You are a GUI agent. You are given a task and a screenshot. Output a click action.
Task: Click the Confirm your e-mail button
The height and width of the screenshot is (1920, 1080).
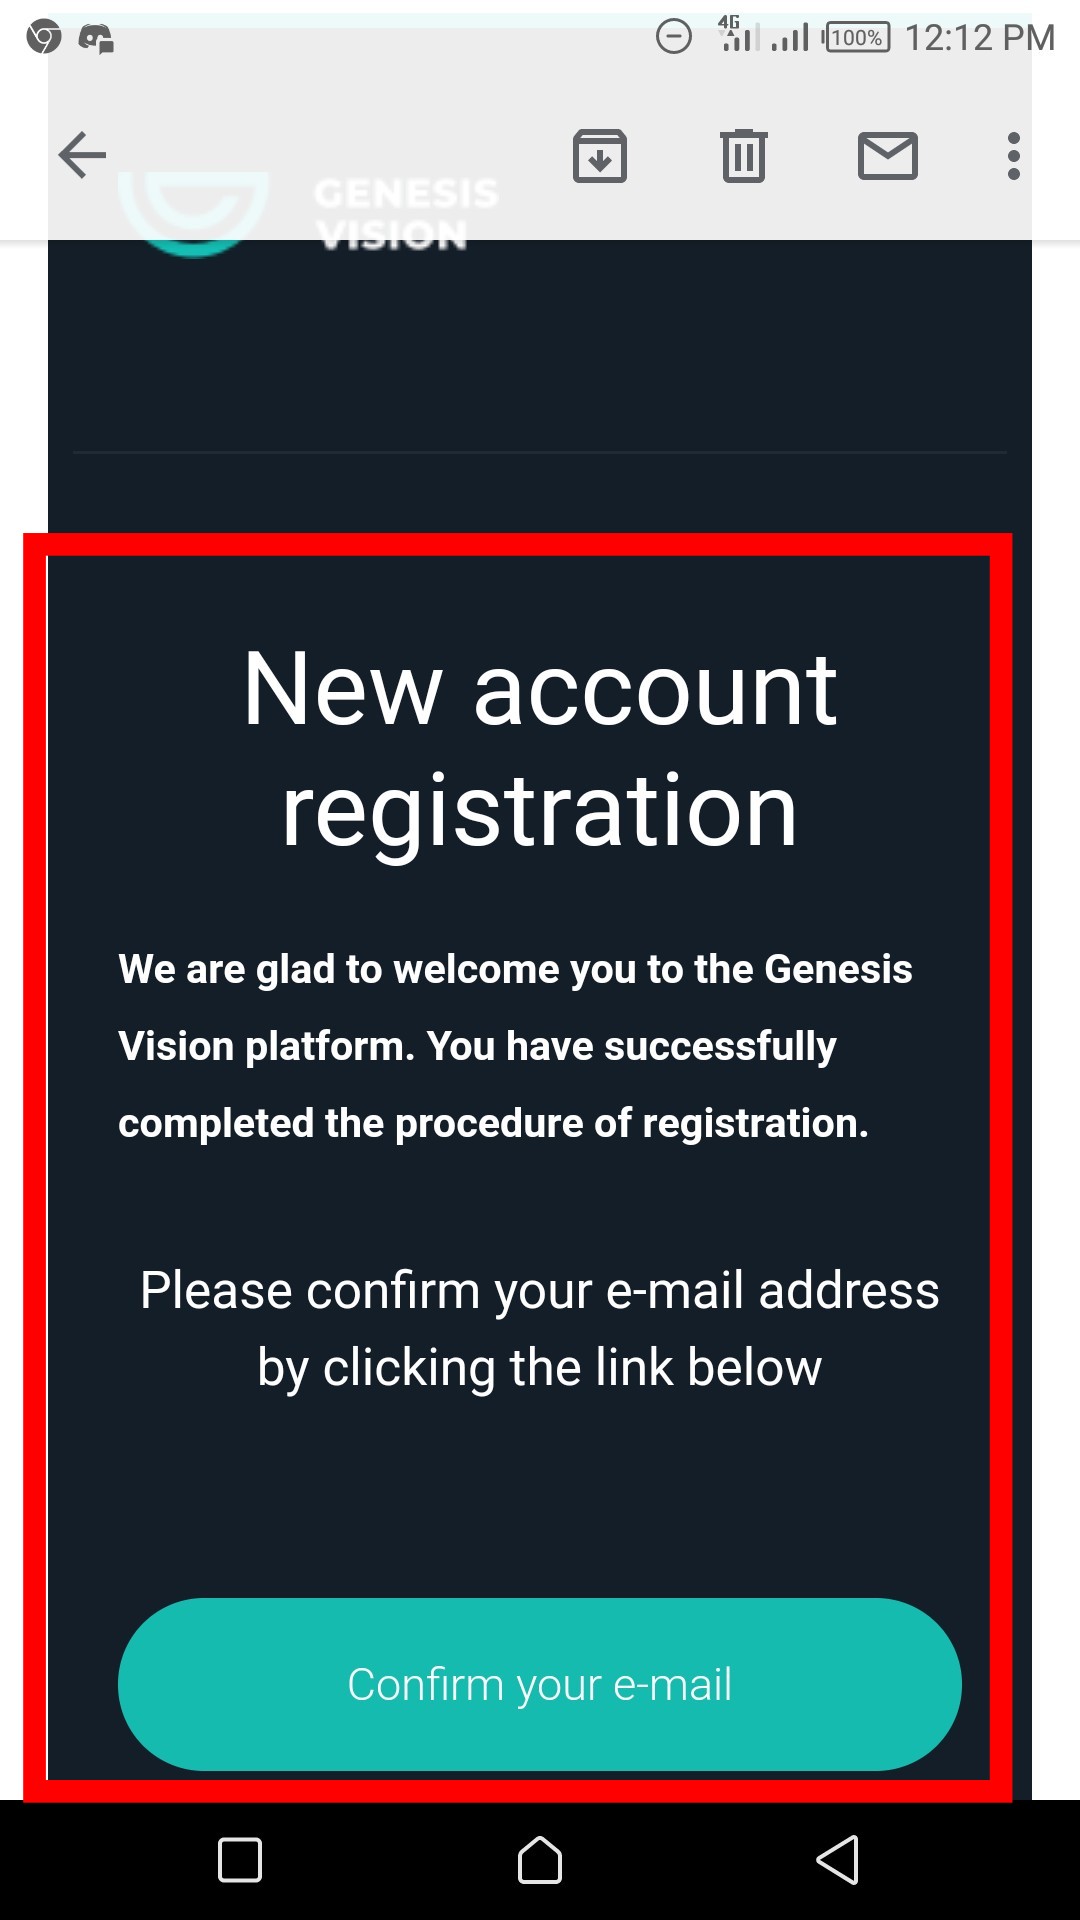point(540,1684)
